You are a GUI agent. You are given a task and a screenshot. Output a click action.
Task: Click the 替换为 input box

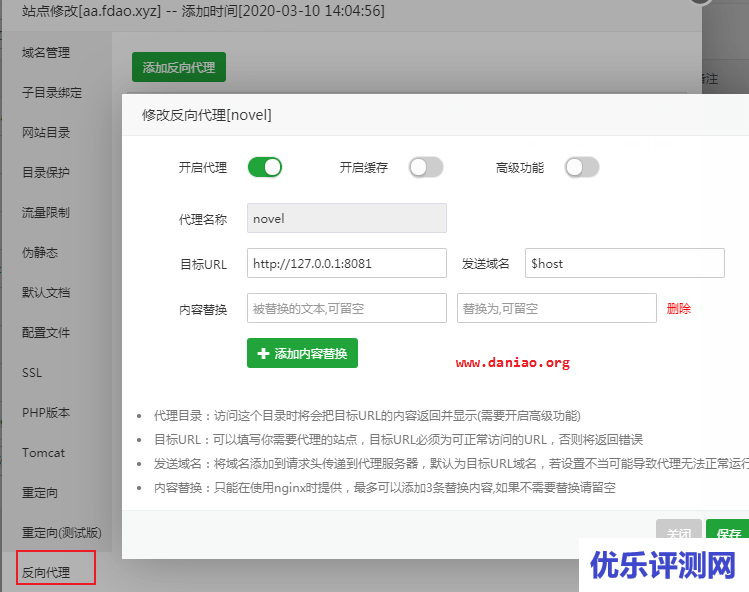tap(556, 308)
